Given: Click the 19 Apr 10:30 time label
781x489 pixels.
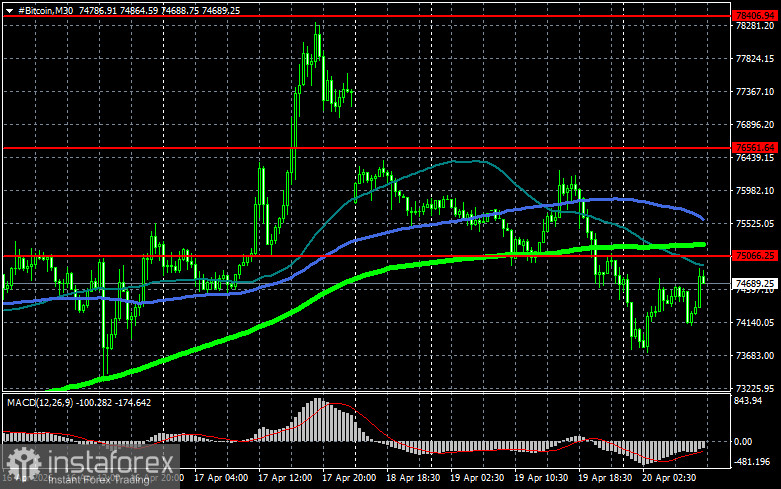Looking at the screenshot, I should tap(541, 478).
